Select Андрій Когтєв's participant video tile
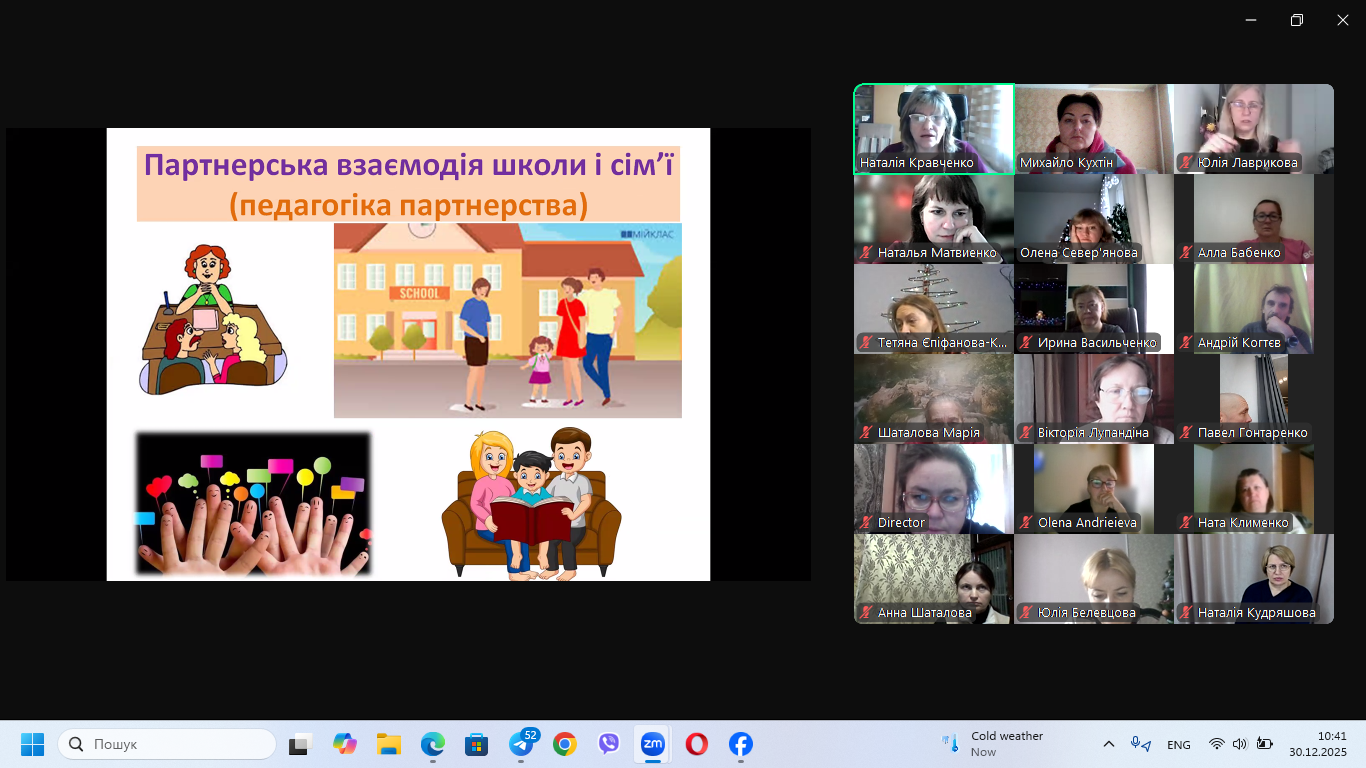 coord(1254,309)
